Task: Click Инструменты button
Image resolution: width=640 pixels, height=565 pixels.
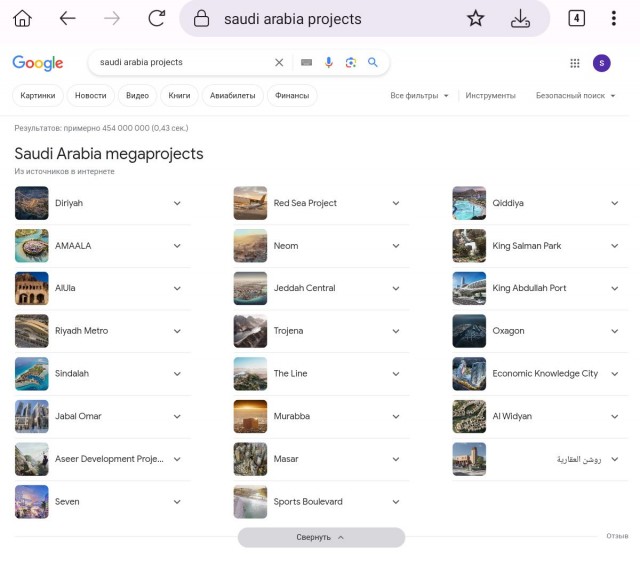Action: (490, 96)
